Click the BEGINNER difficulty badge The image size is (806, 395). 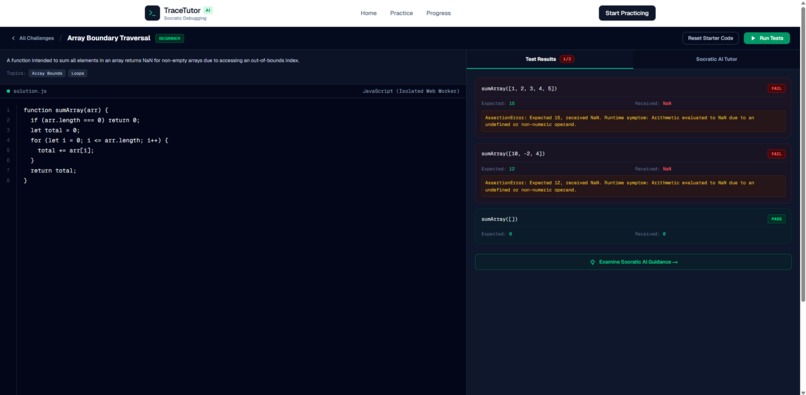pos(169,38)
